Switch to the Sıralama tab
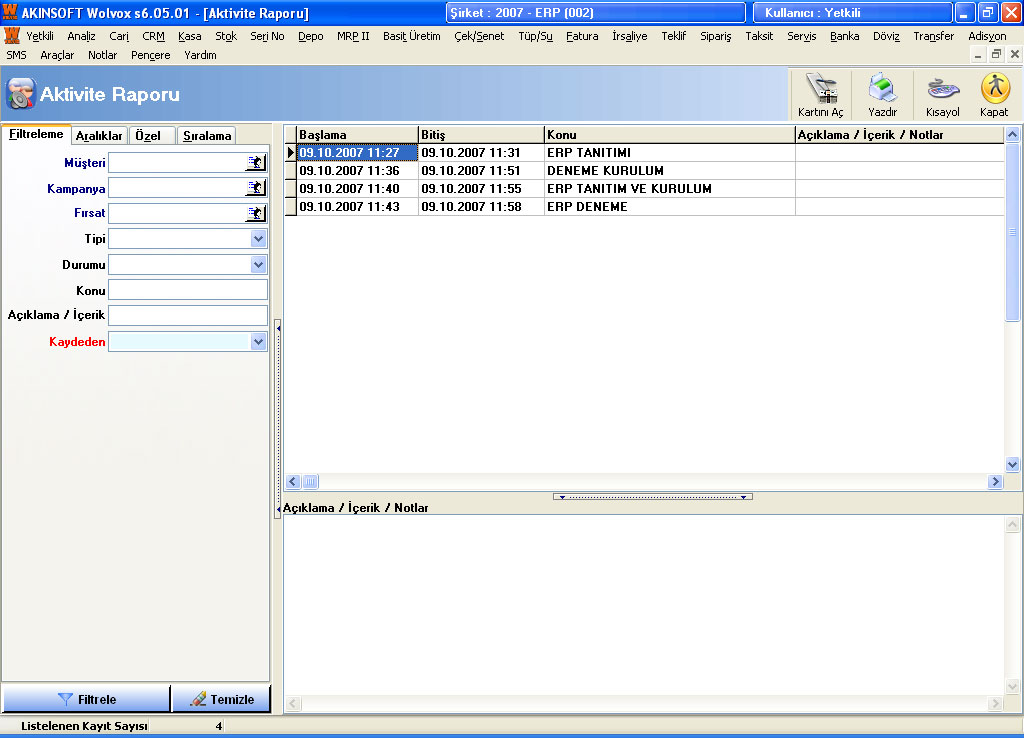 coord(207,136)
